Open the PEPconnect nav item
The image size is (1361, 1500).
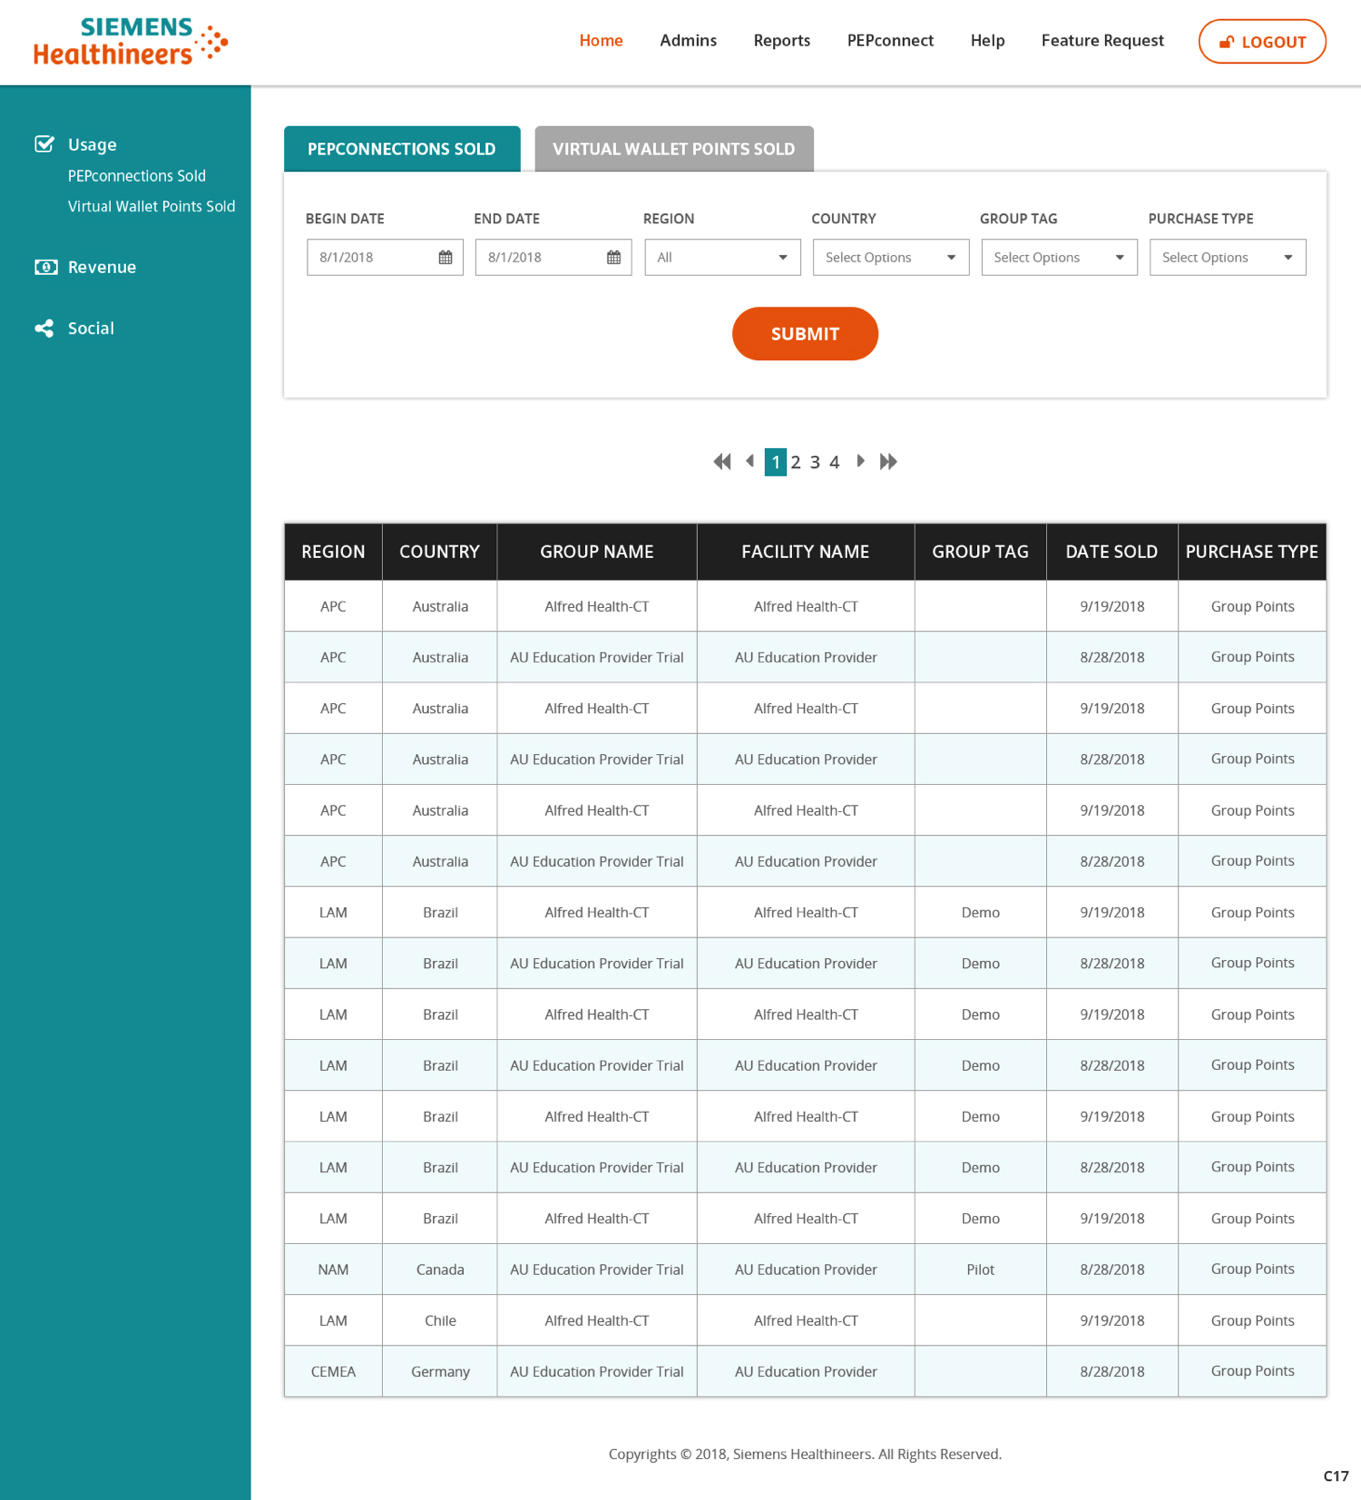point(890,41)
